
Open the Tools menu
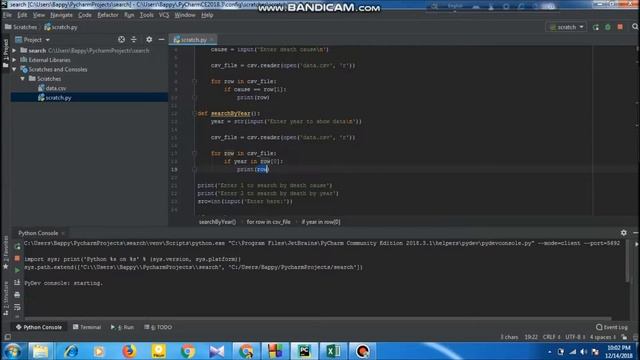(x=147, y=15)
